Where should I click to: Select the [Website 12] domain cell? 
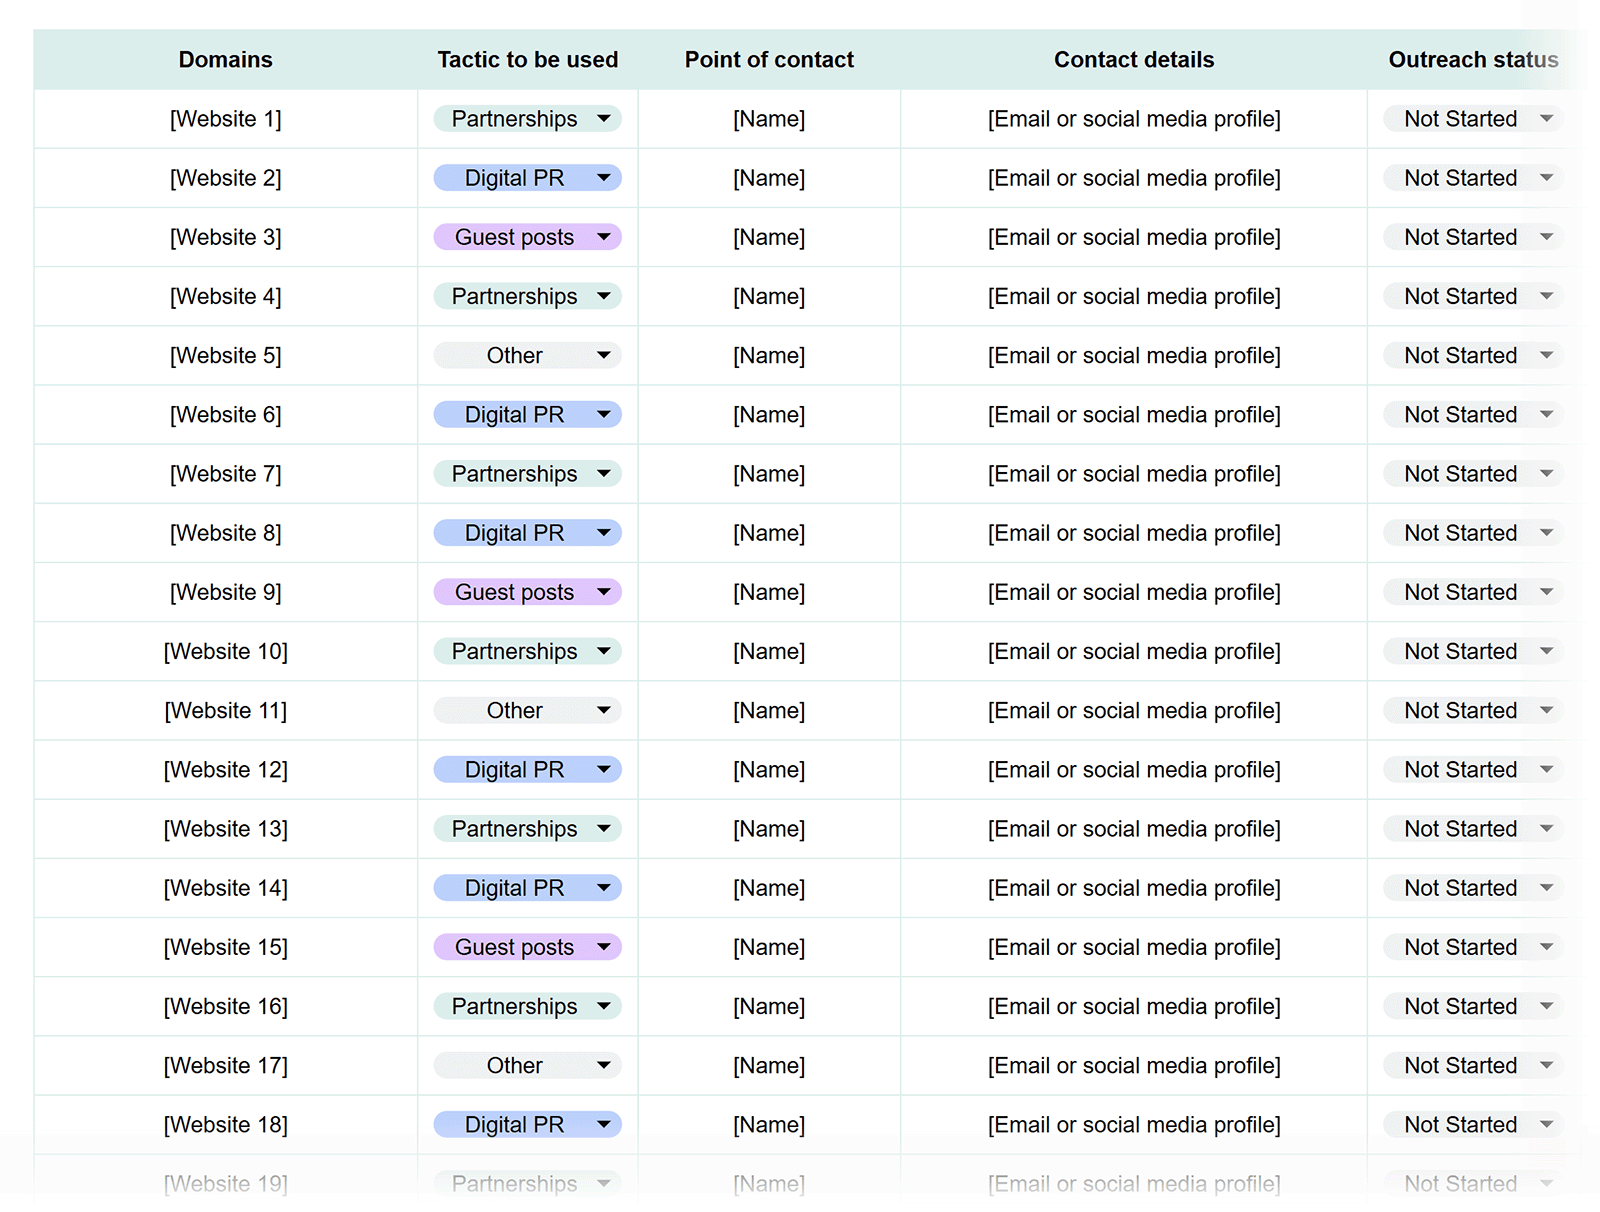coord(226,769)
